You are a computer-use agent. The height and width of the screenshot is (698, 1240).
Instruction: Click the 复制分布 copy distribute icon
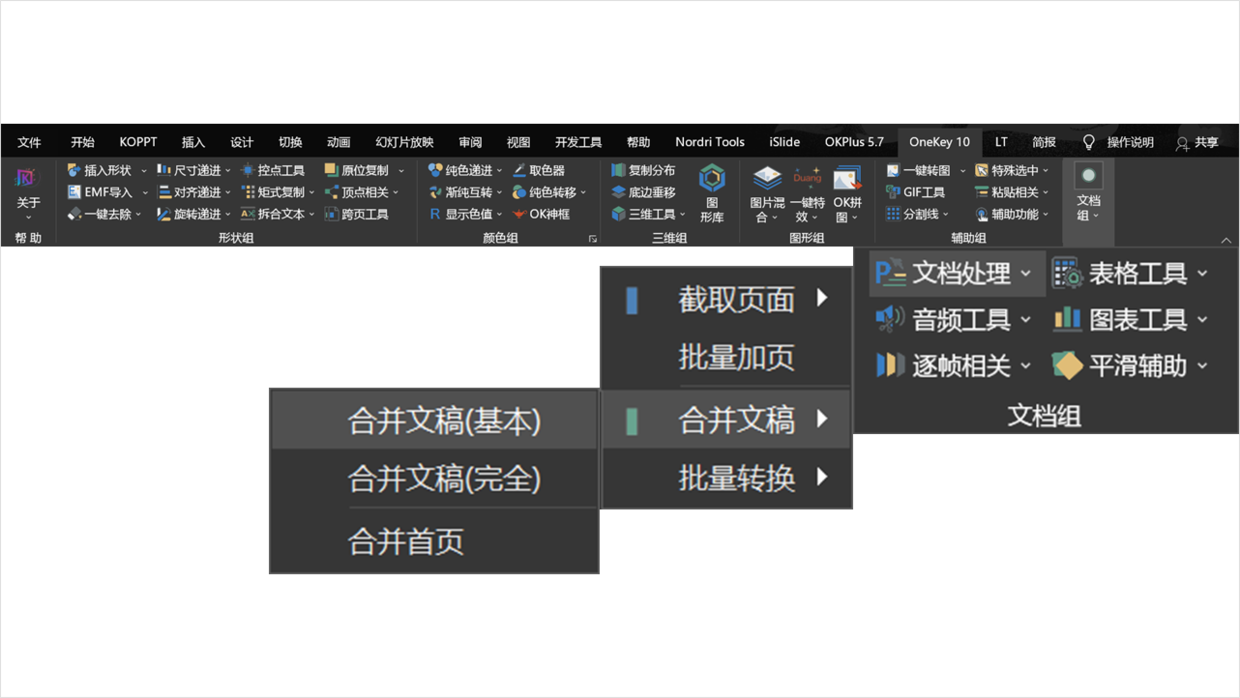pos(643,171)
